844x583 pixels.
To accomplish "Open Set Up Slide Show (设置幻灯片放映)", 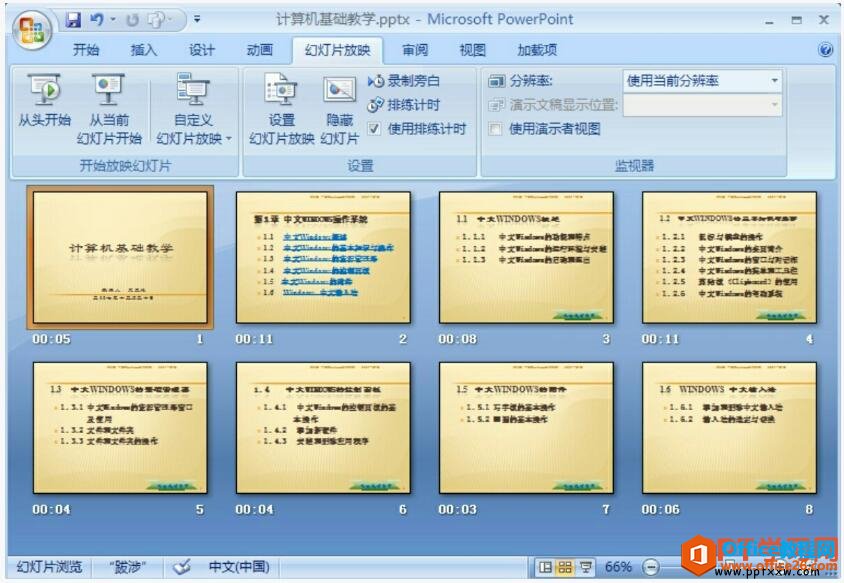I will (282, 109).
